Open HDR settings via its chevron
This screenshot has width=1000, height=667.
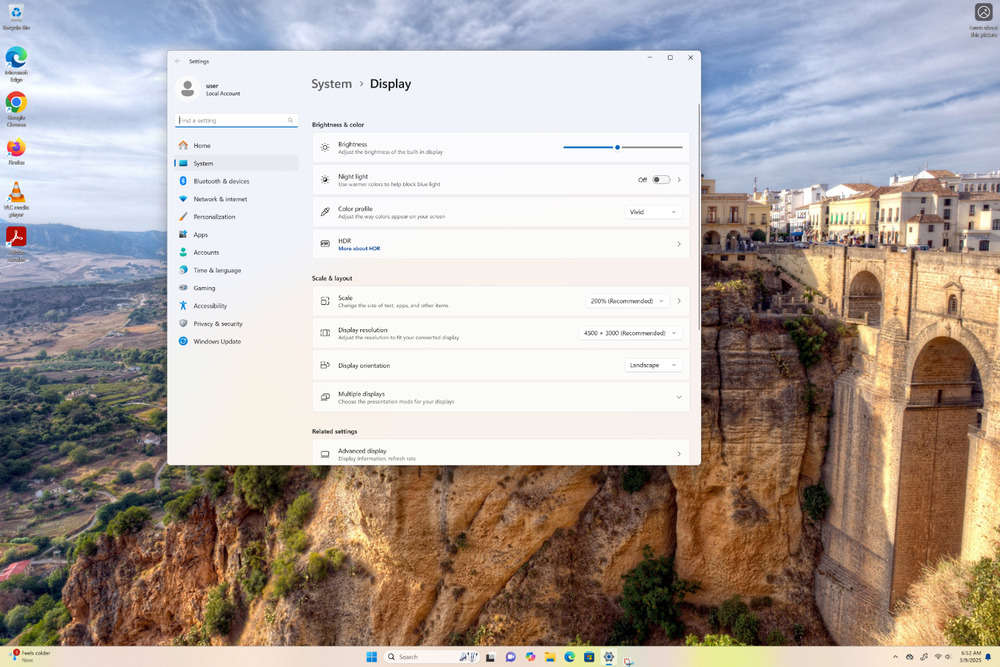pyautogui.click(x=679, y=244)
